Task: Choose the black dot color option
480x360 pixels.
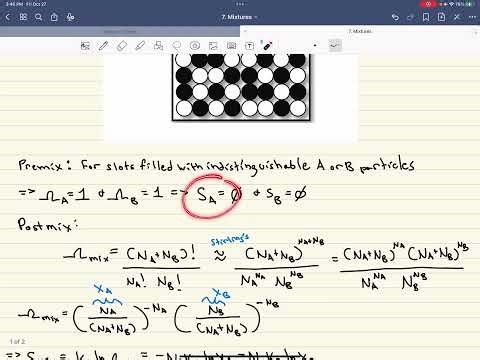Action: click(x=315, y=45)
